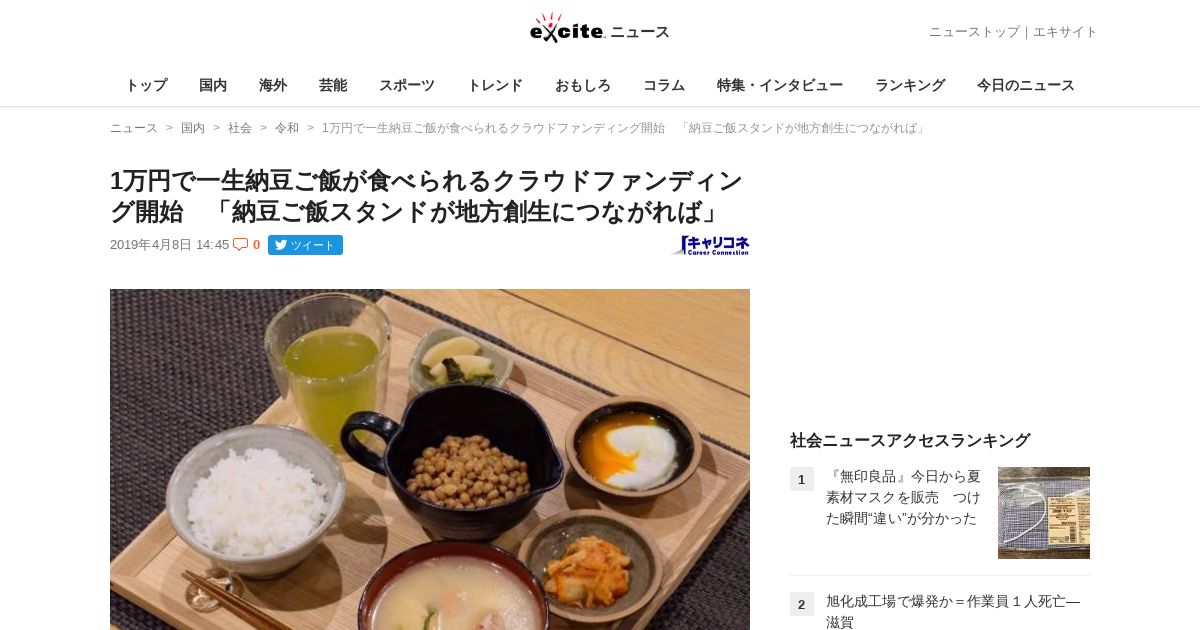
Task: Open the トップ navigation tab
Action: tap(146, 85)
